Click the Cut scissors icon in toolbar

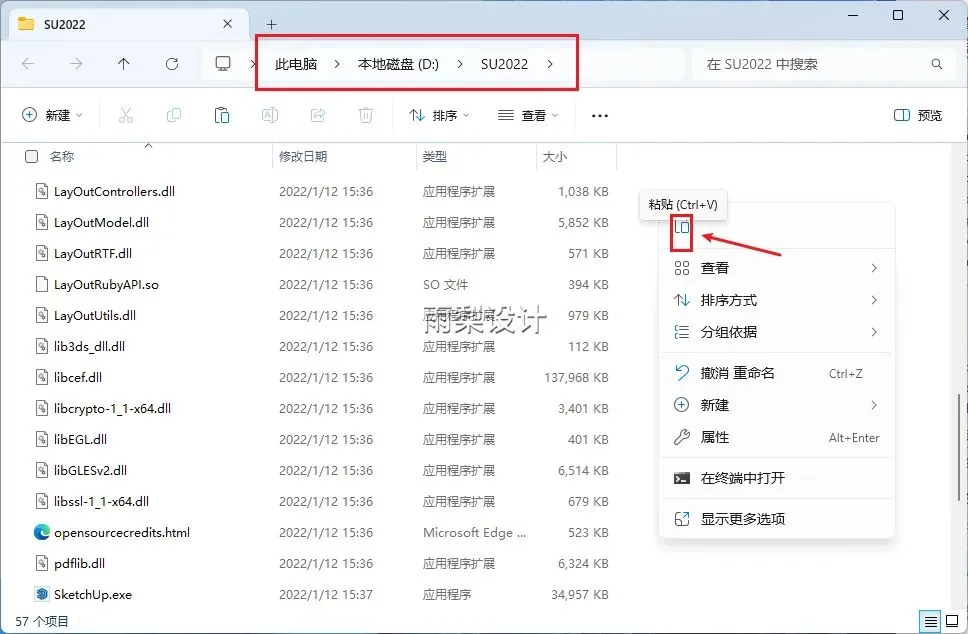[x=125, y=115]
